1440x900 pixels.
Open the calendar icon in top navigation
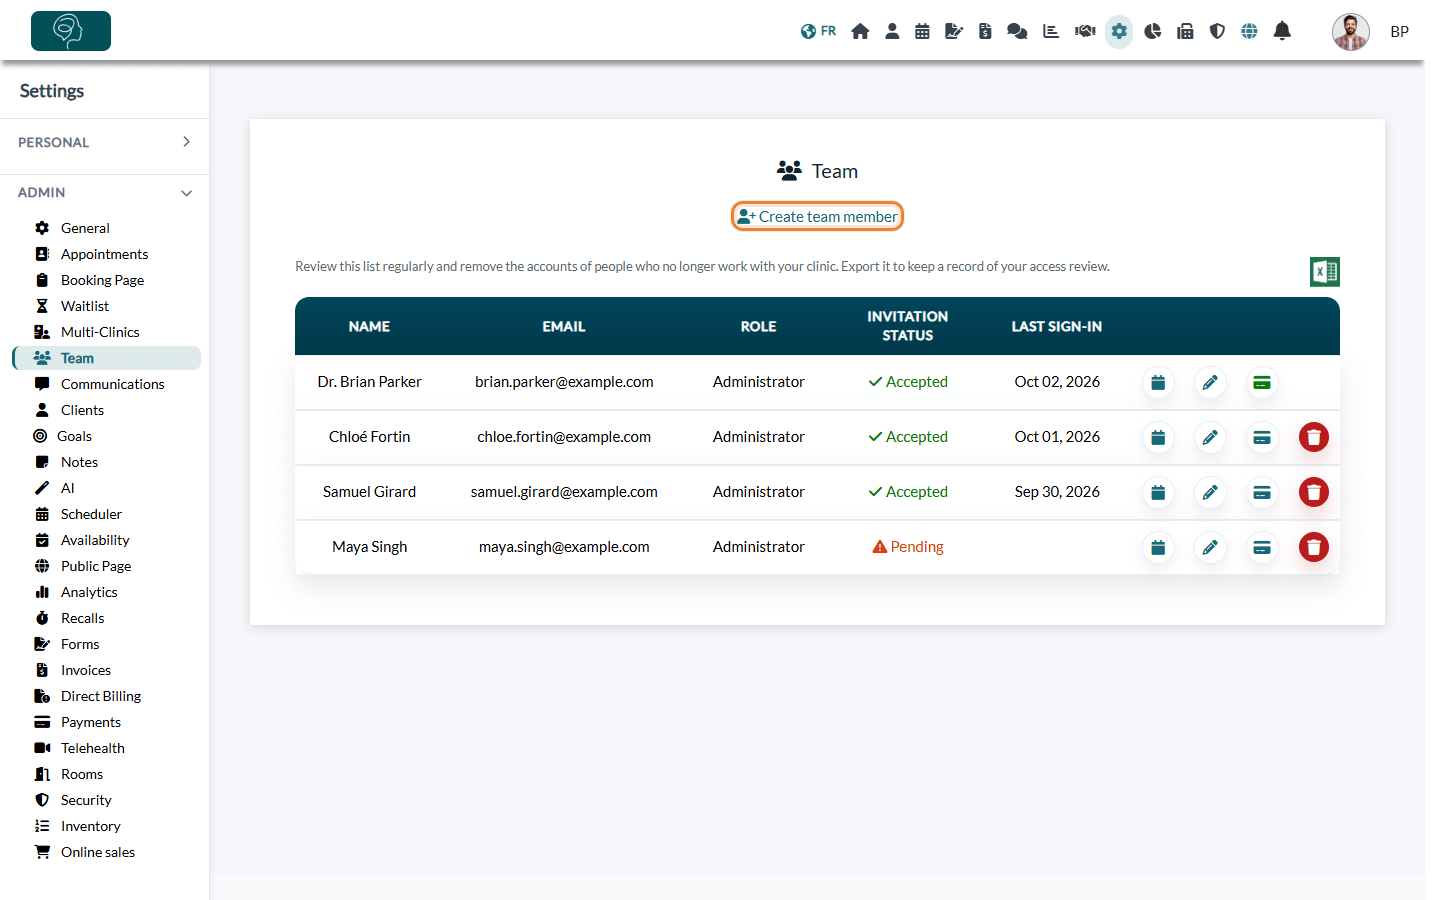point(922,31)
